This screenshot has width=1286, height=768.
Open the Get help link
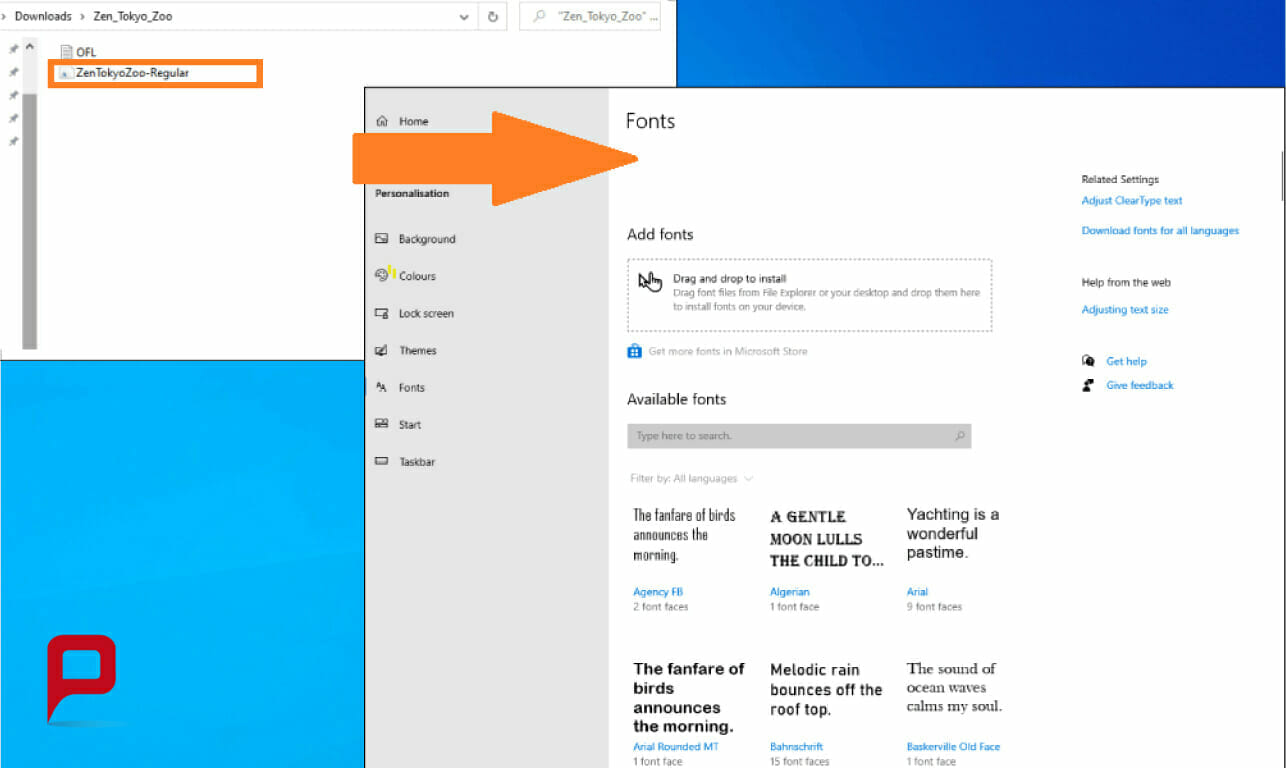coord(1126,361)
